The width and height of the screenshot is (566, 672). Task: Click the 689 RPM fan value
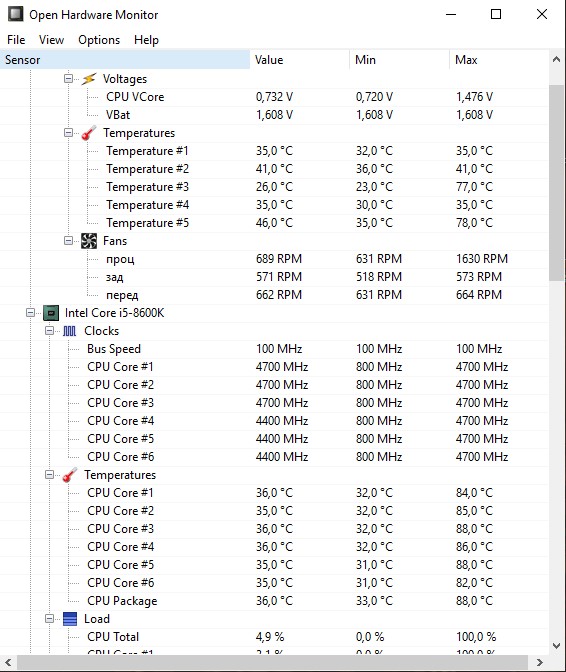pyautogui.click(x=279, y=259)
